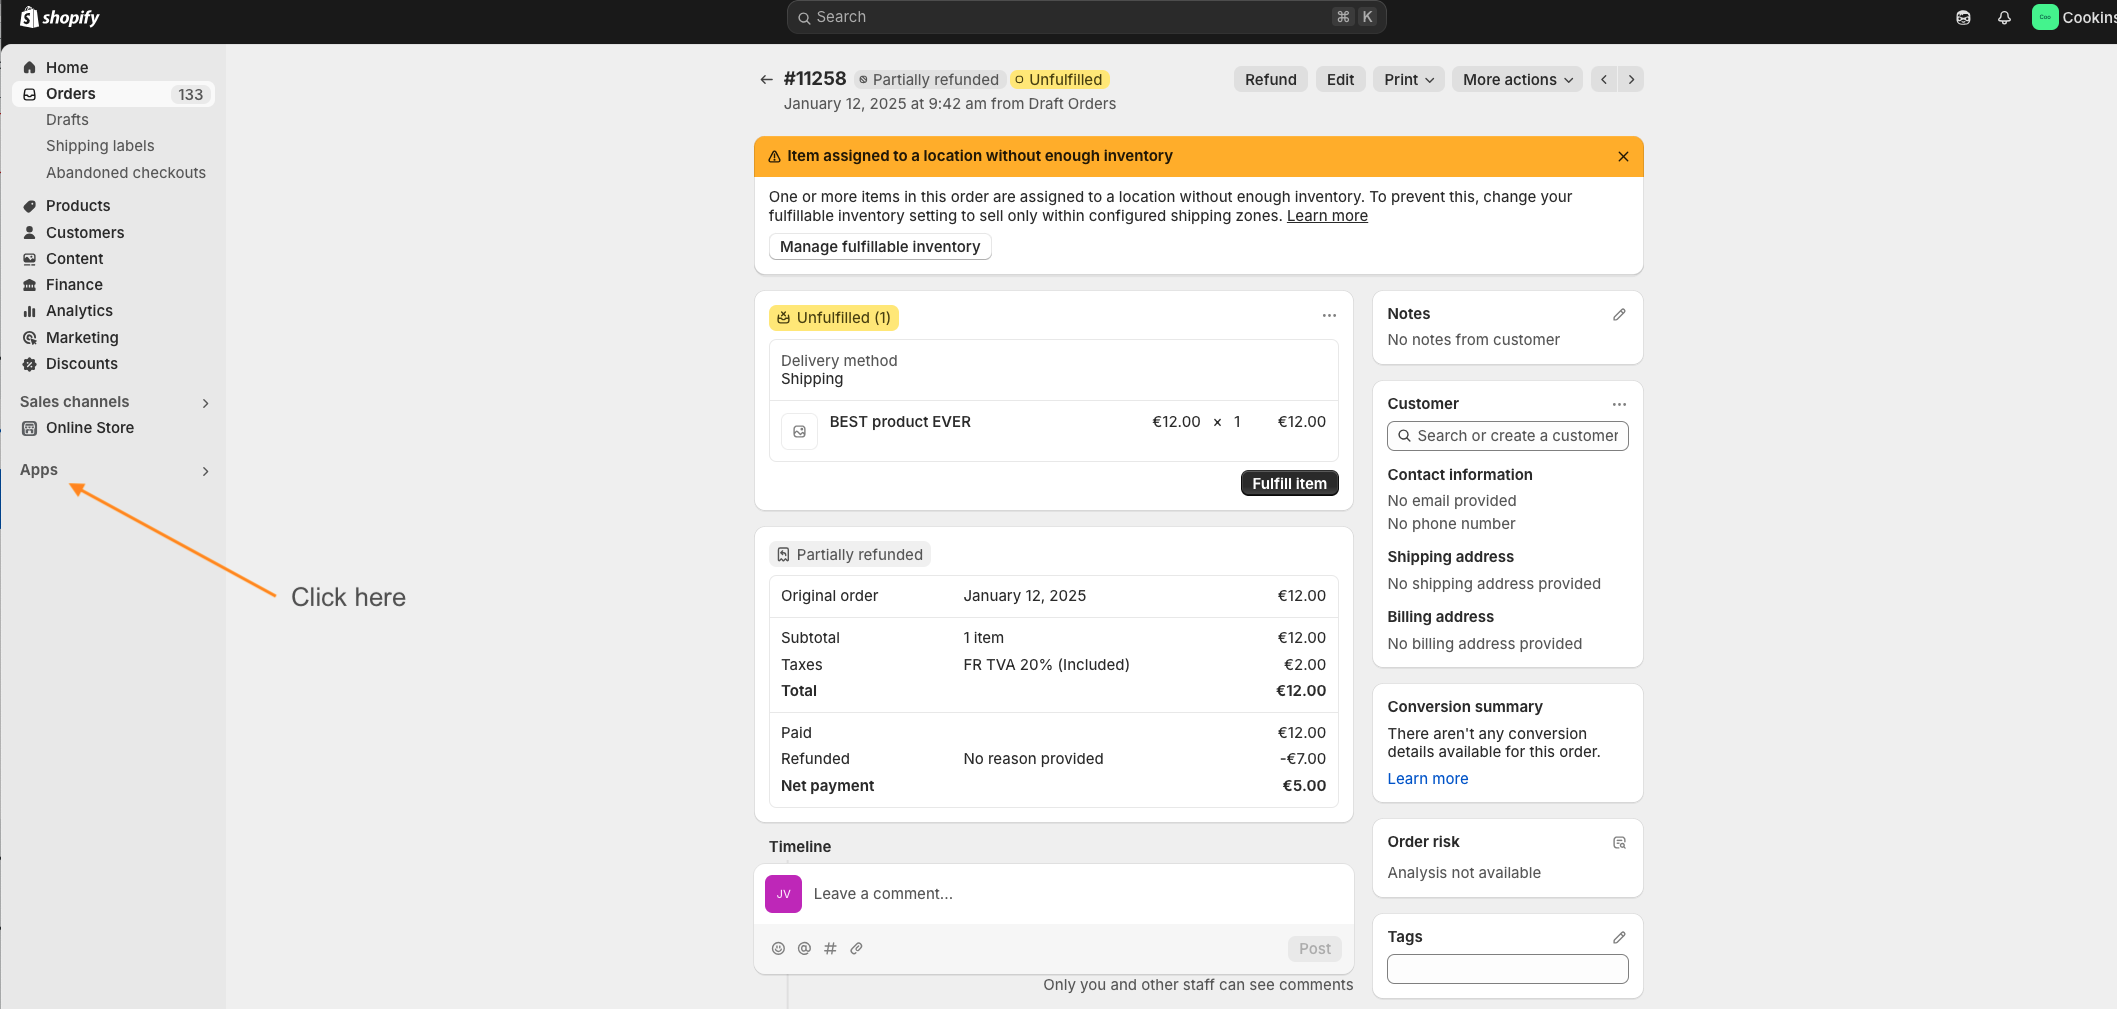Open the Print dropdown
Screen dimensions: 2117x1009
click(x=1407, y=79)
